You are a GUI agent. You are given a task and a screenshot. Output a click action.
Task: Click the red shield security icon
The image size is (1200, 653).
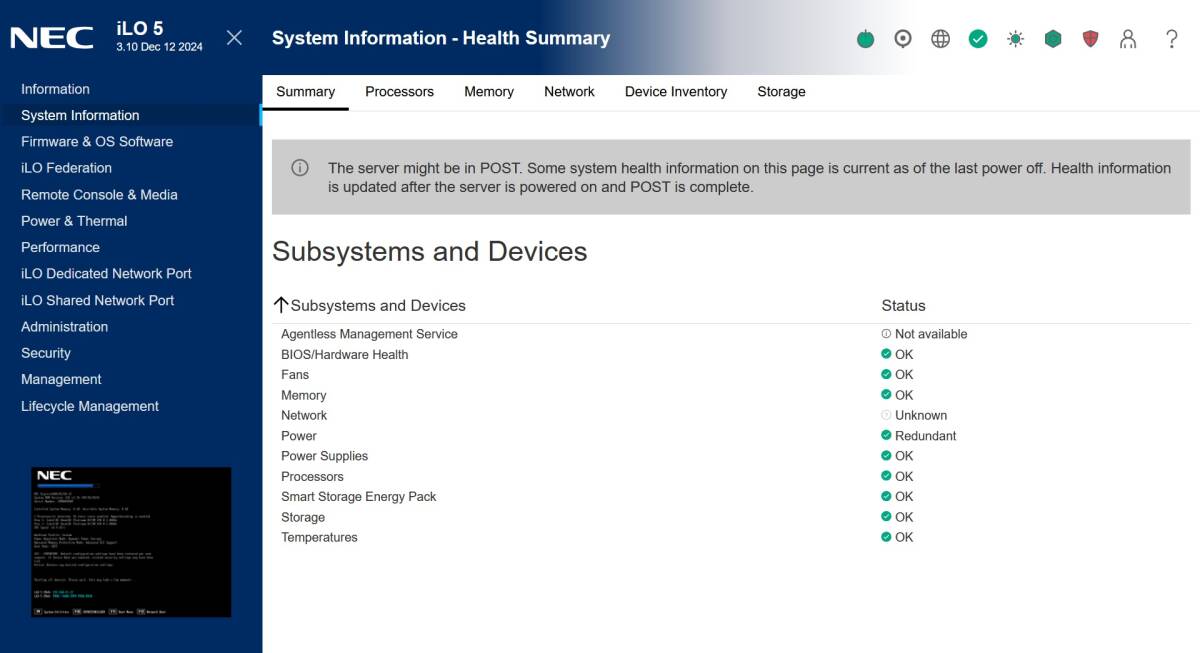[1090, 39]
